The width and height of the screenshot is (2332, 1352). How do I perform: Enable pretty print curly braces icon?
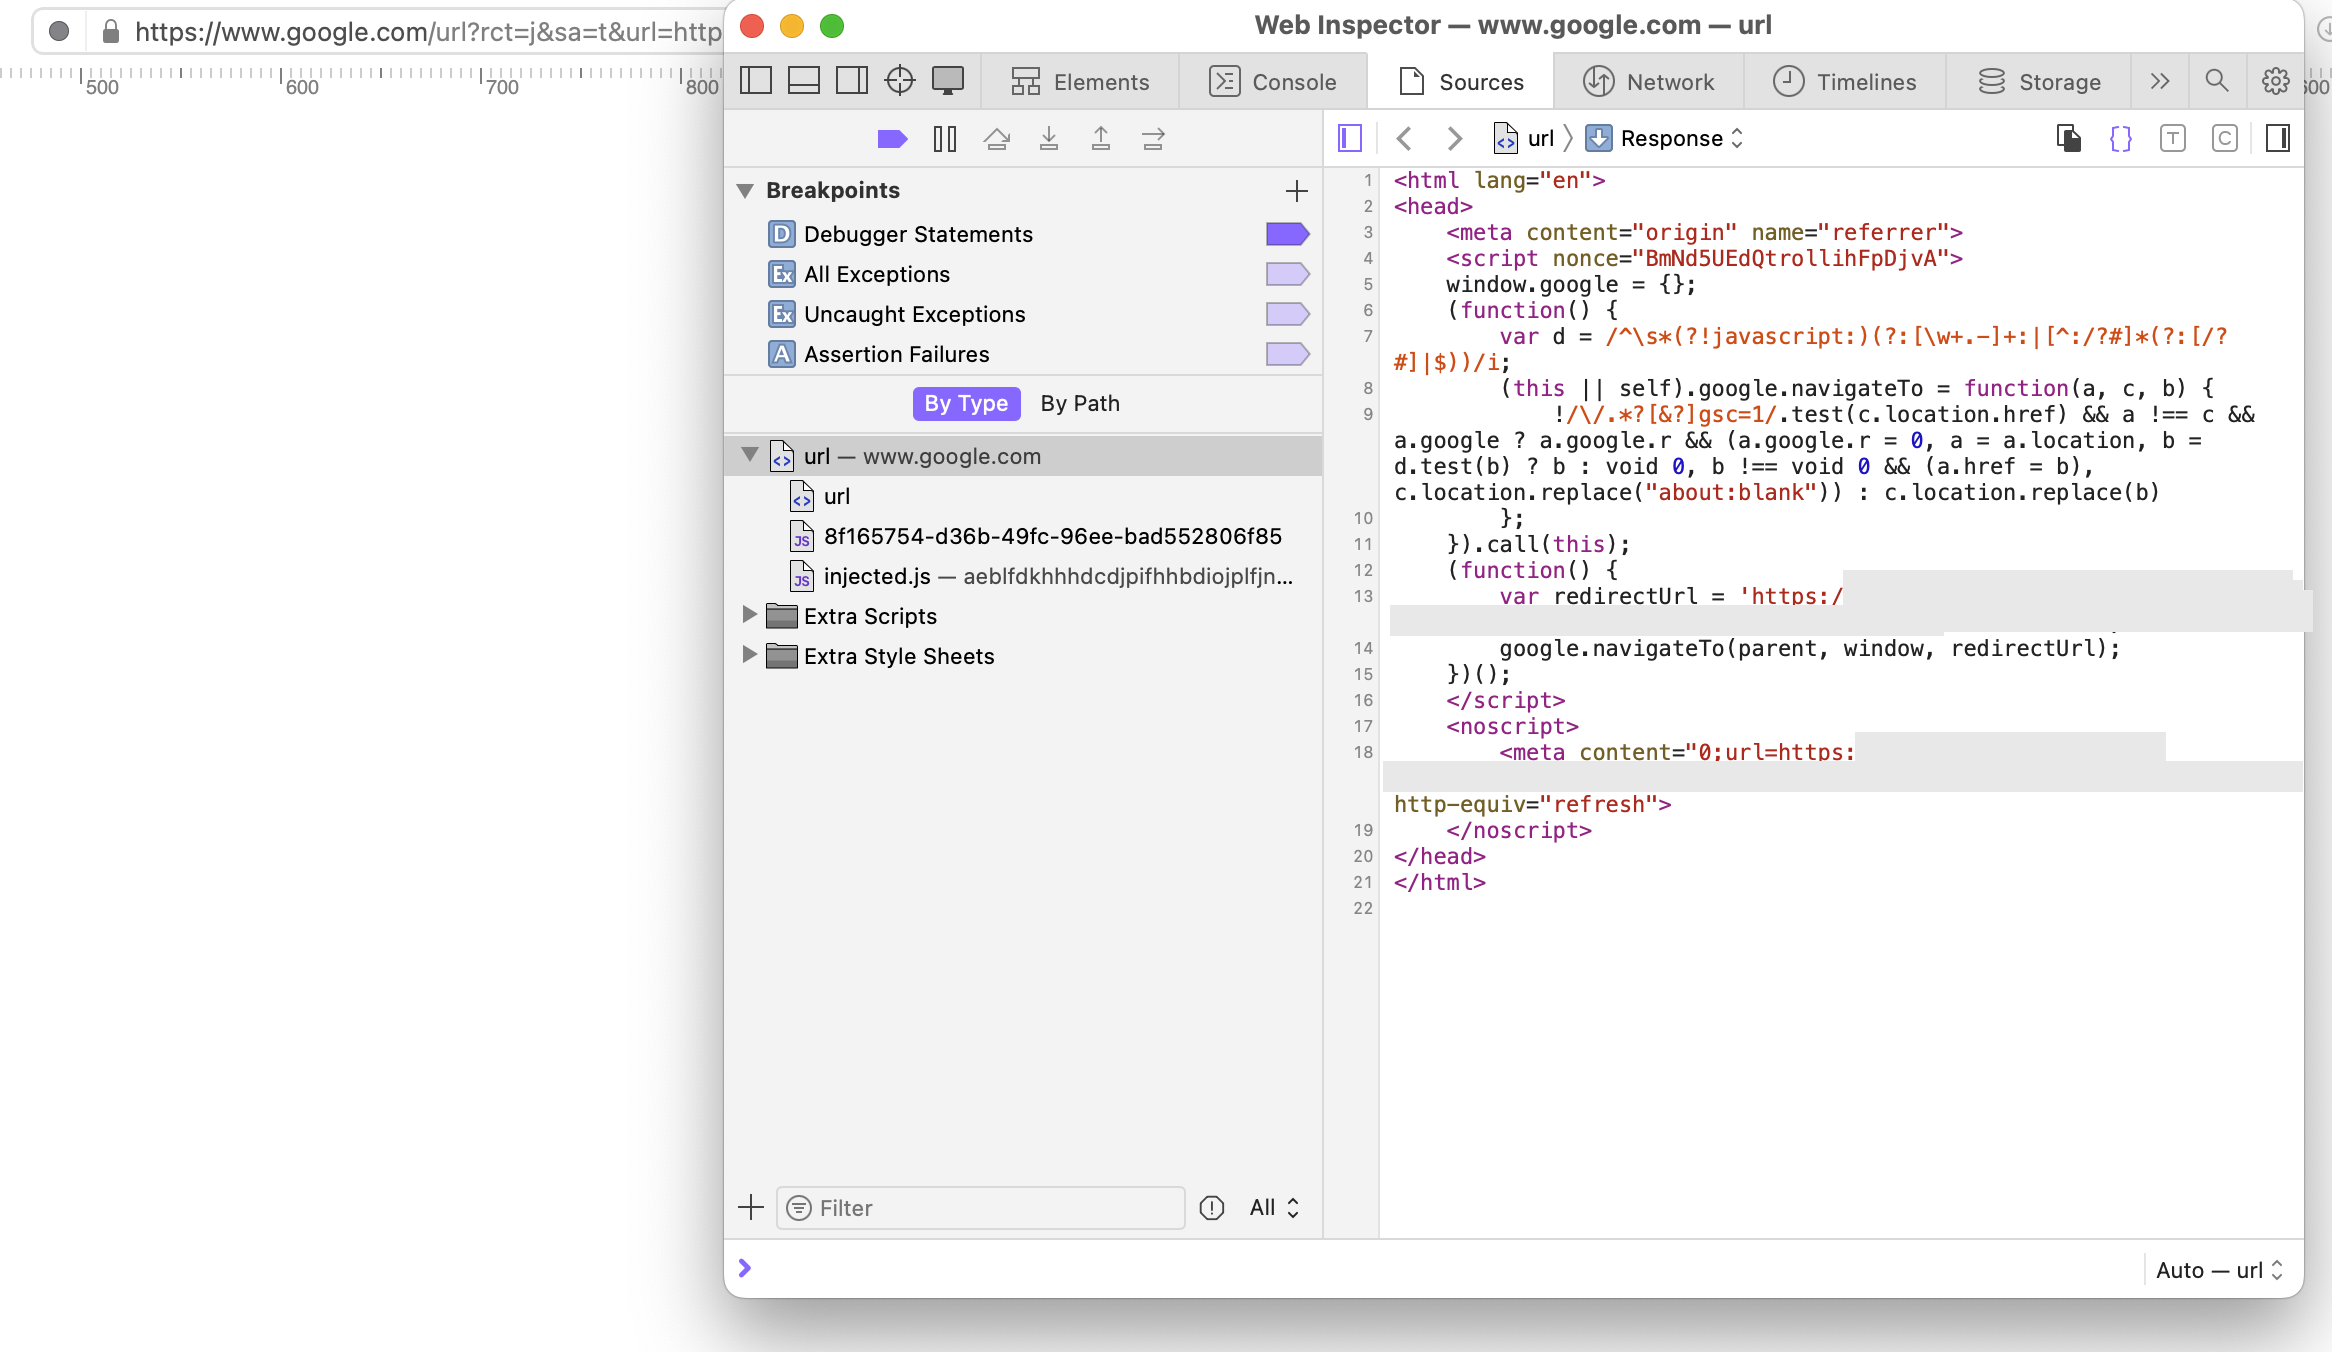point(2120,139)
